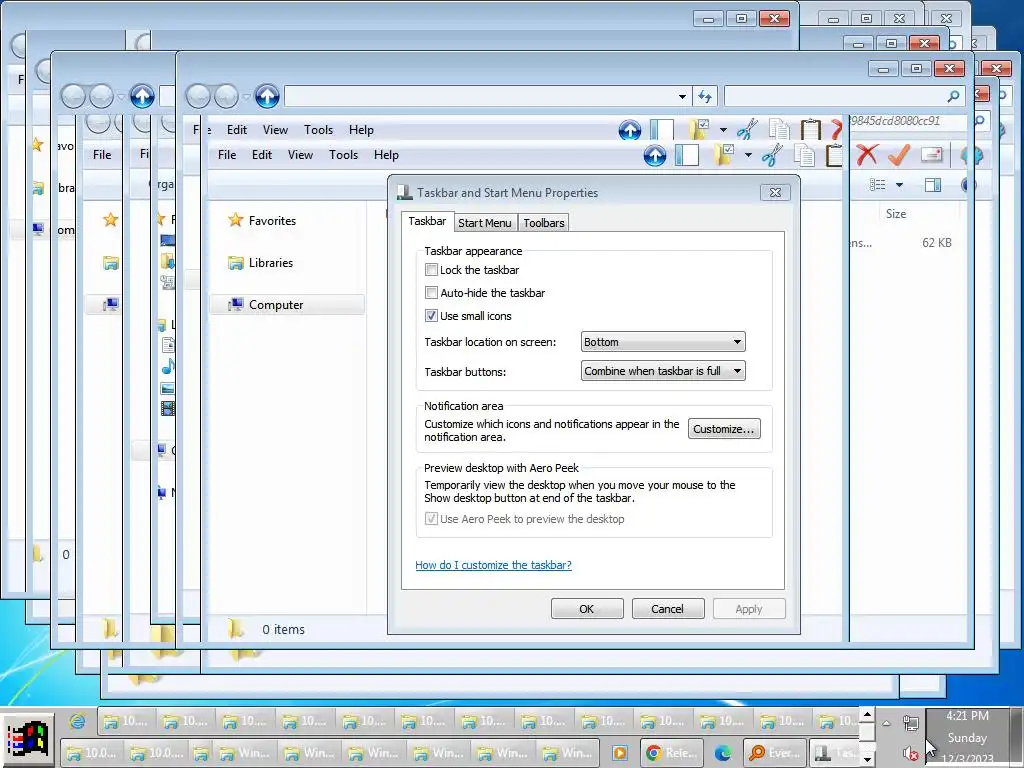The width and height of the screenshot is (1024, 768).
Task: Click Cut scissors icon in front Explorer toolbar
Action: click(772, 155)
